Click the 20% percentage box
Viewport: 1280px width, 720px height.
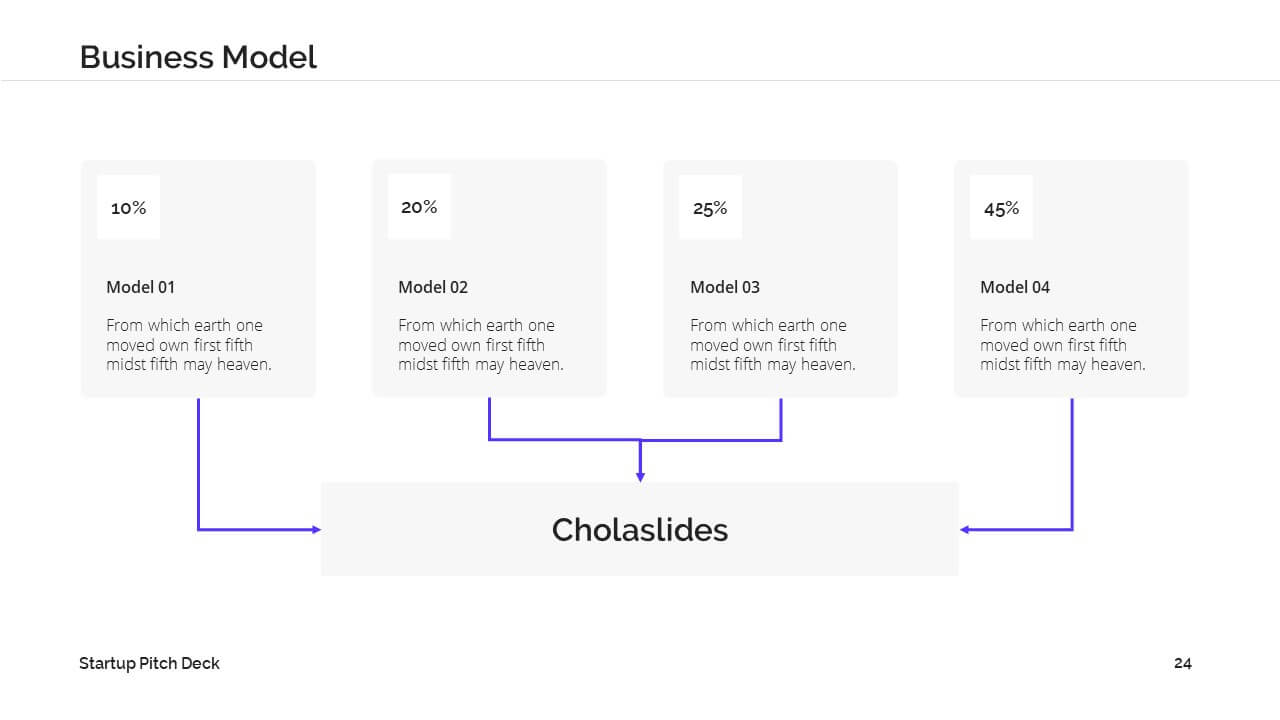[419, 207]
